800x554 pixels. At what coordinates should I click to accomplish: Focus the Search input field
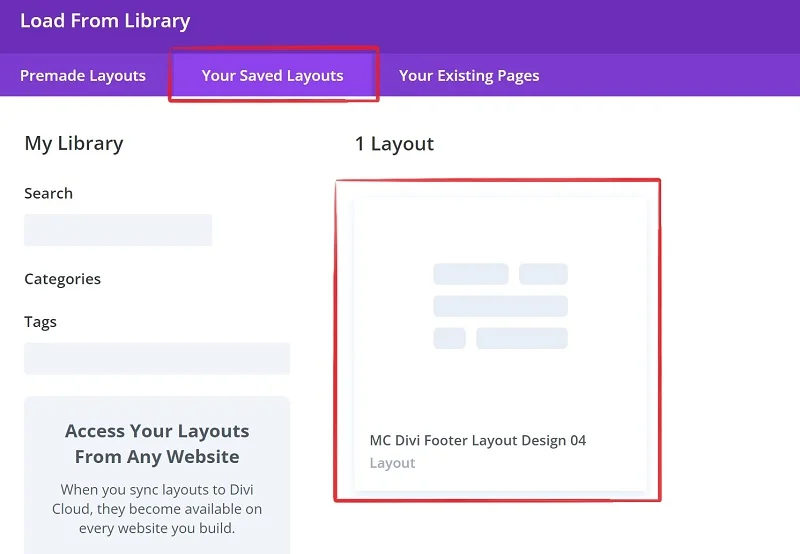[118, 230]
